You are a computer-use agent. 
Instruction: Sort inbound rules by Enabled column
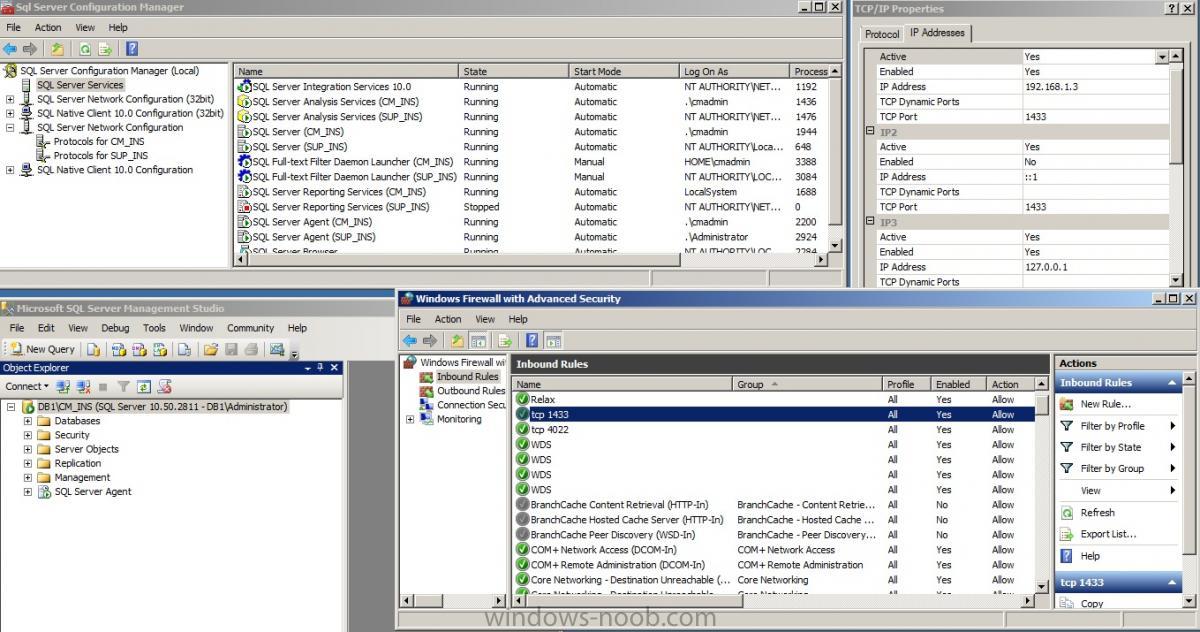point(959,384)
